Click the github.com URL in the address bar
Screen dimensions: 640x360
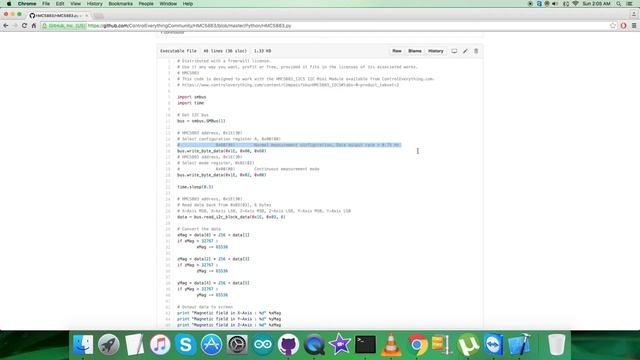[x=189, y=26]
